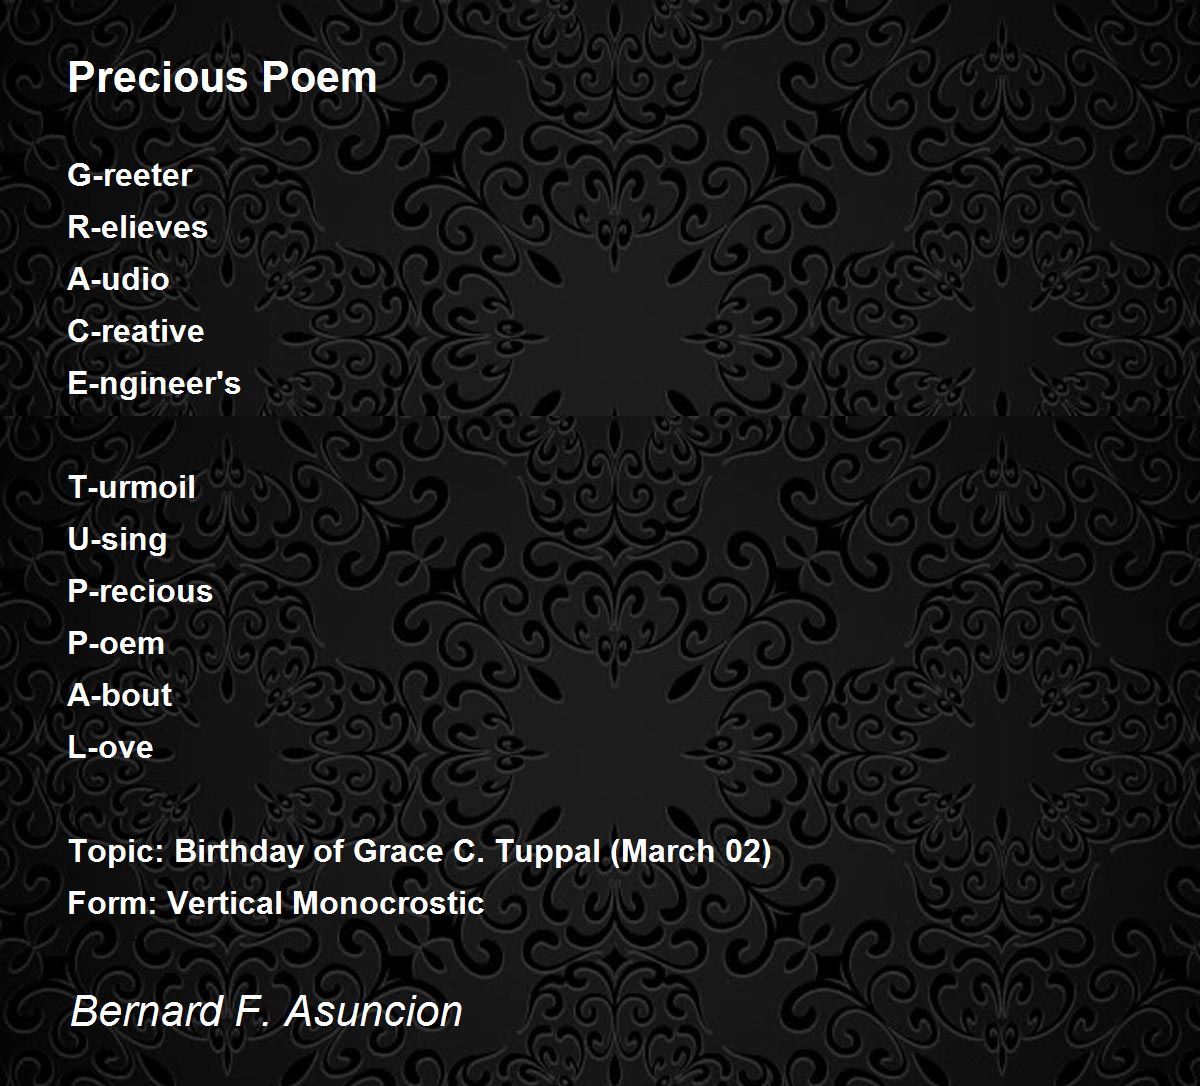This screenshot has width=1200, height=1086.
Task: Select the "A-udio" line
Action: [x=118, y=279]
